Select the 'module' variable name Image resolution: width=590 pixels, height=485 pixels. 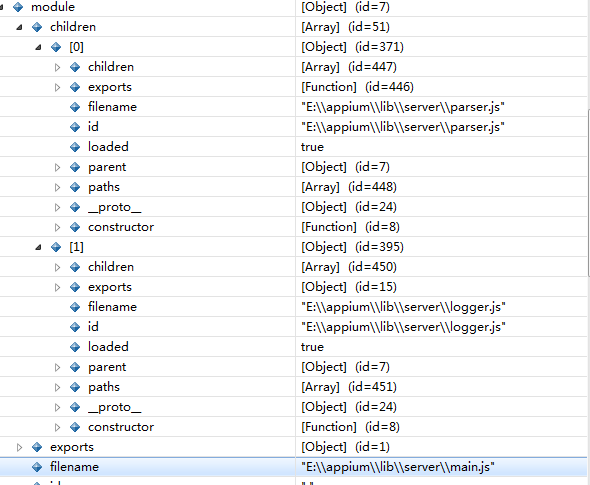[x=53, y=7]
